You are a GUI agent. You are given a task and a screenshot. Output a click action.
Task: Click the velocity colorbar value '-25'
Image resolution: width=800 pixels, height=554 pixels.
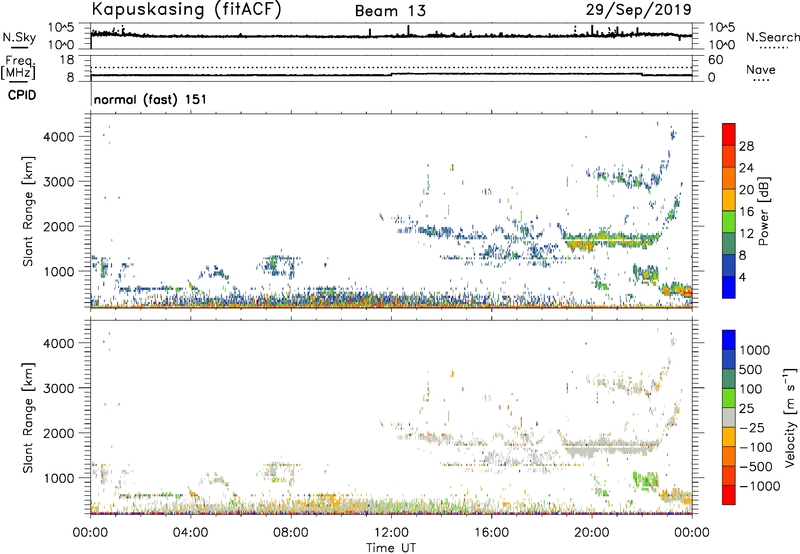[752, 428]
